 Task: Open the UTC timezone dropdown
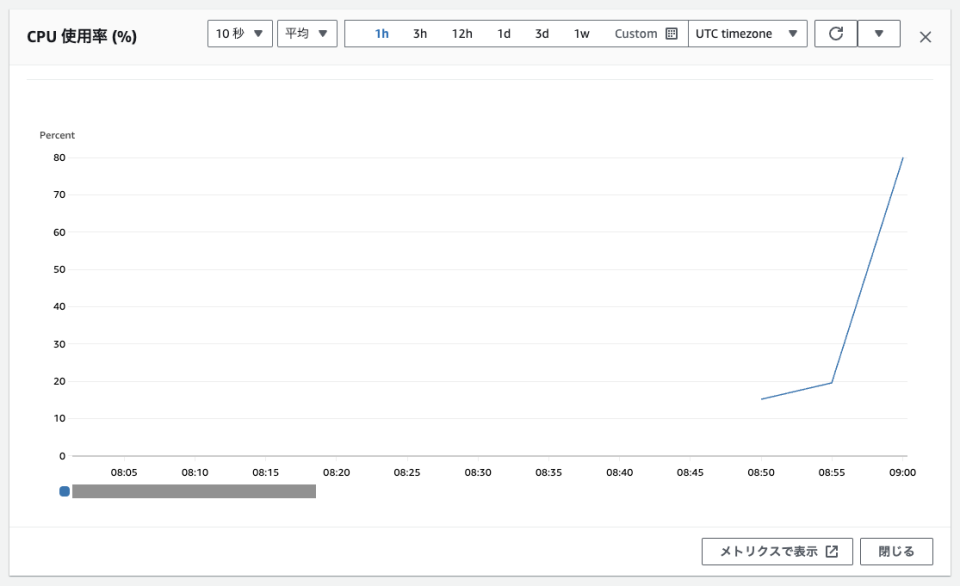pos(748,33)
